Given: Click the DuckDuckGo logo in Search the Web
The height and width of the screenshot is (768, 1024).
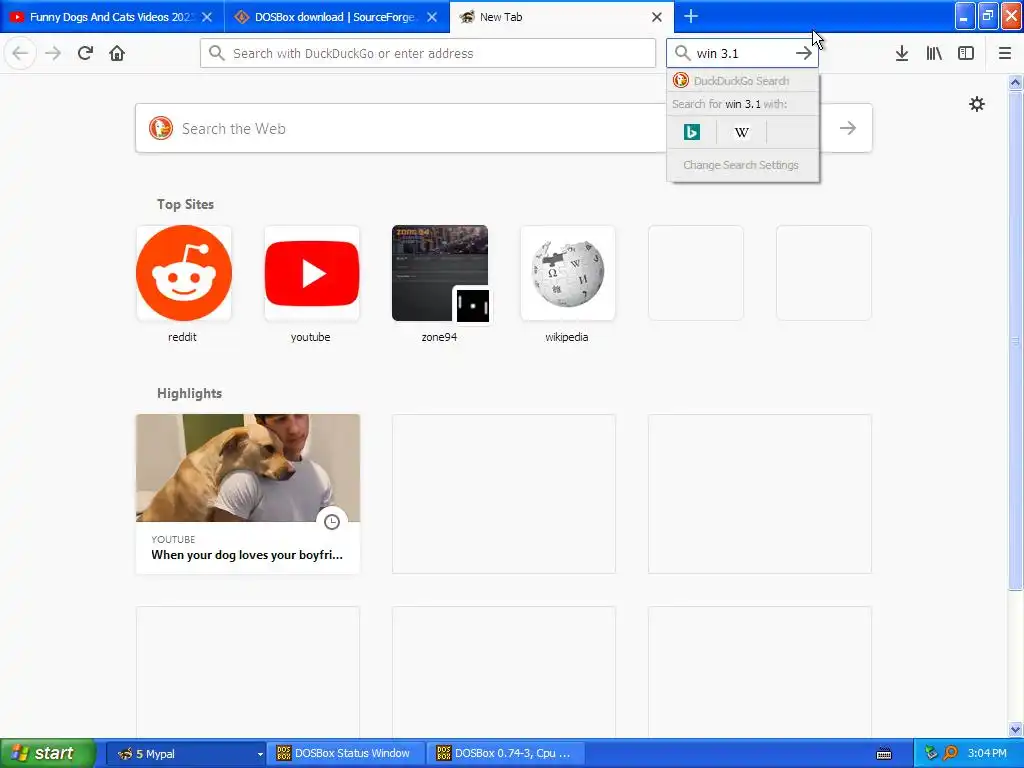Looking at the screenshot, I should (x=161, y=128).
